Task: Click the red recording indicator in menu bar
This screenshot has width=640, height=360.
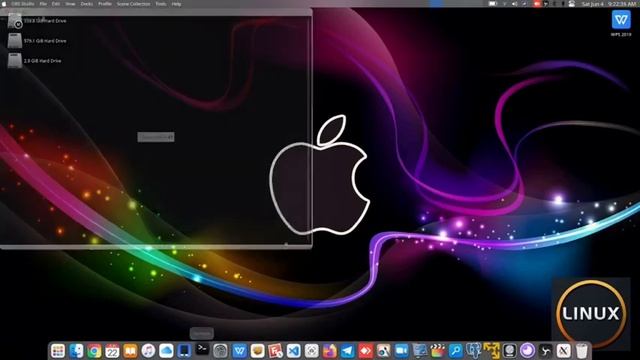Action: tap(537, 4)
